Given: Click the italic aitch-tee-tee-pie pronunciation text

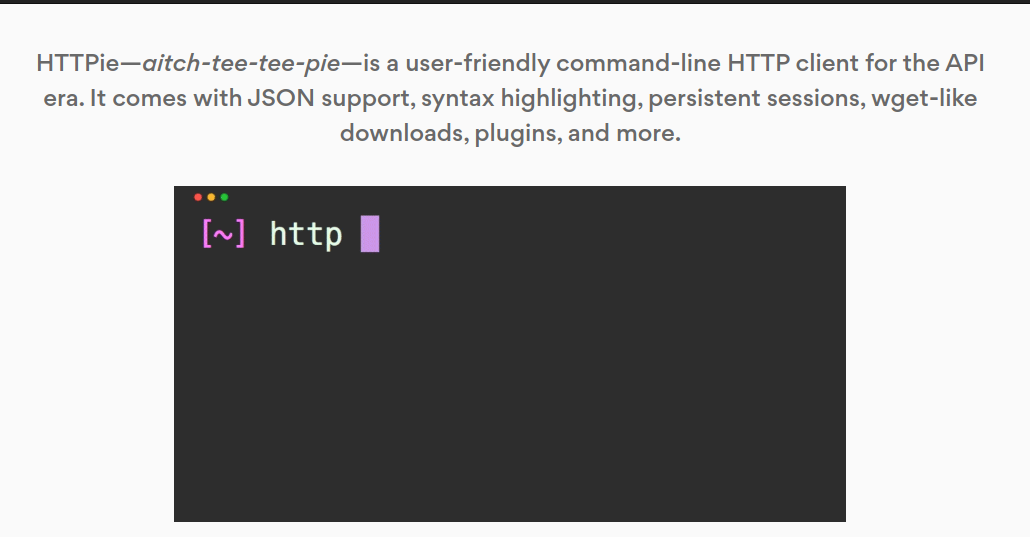Looking at the screenshot, I should [x=240, y=64].
